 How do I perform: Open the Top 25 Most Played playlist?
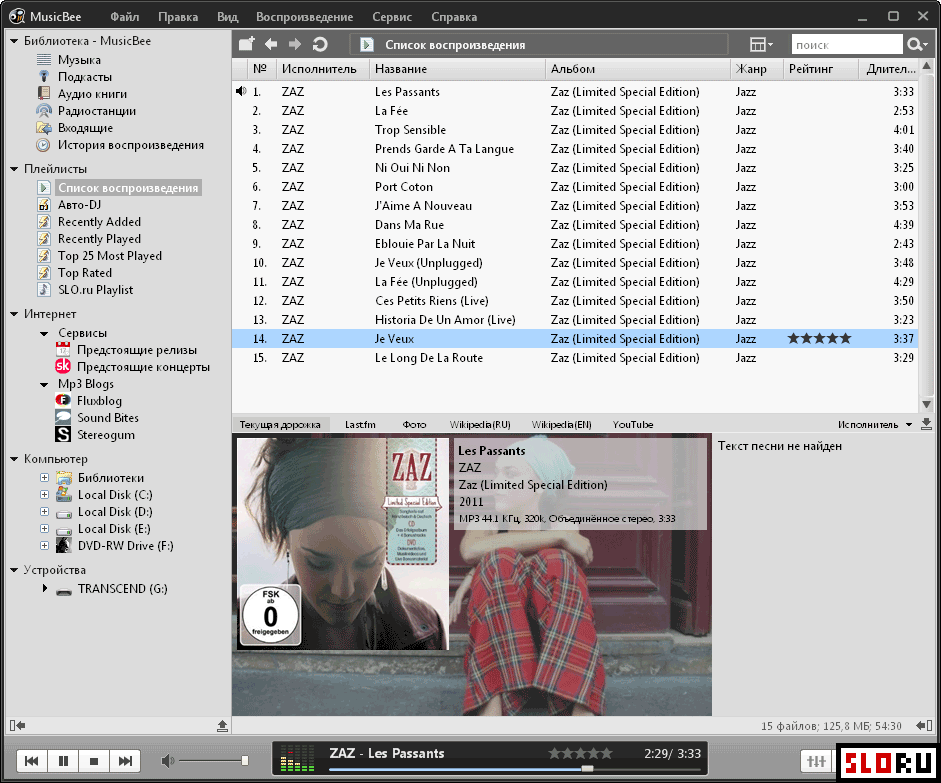pyautogui.click(x=109, y=256)
